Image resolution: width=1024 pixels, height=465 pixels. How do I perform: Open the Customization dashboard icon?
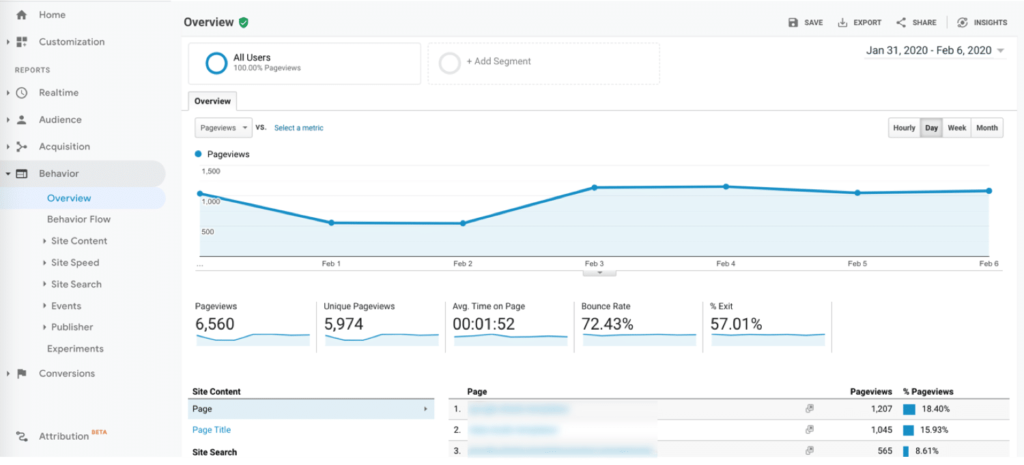(x=22, y=42)
